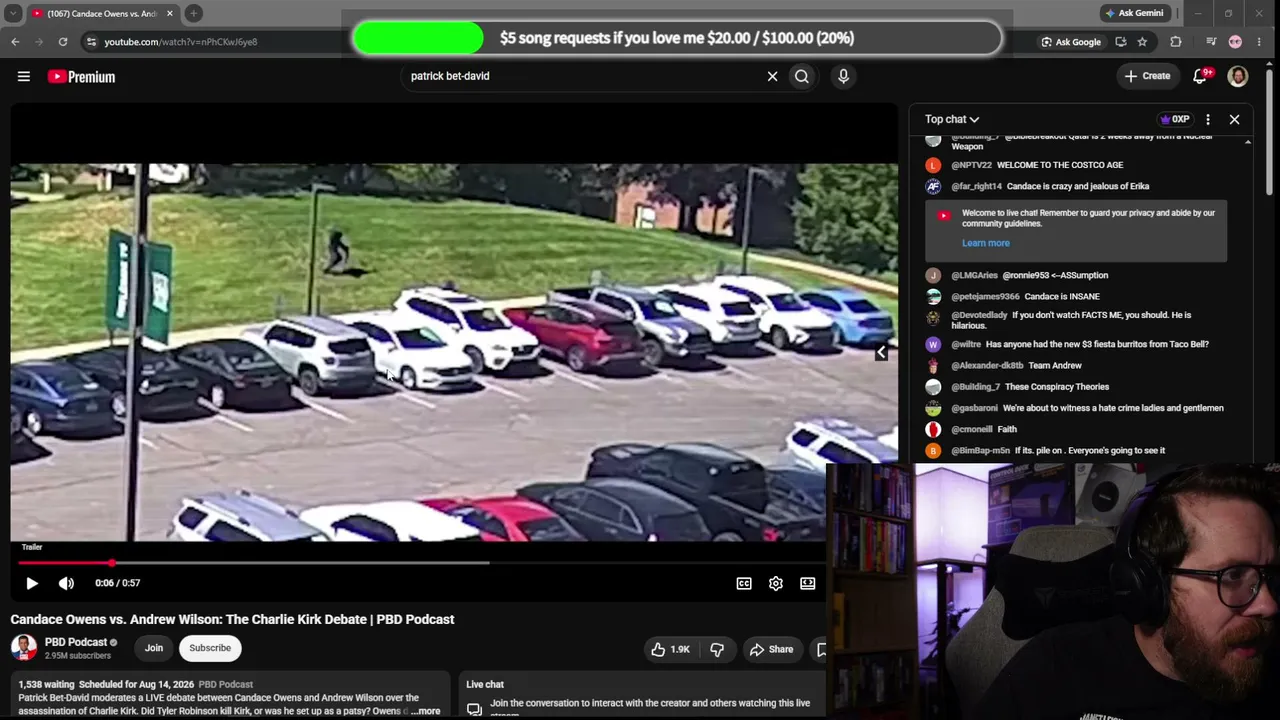Click the video title text
Viewport: 1280px width, 720px height.
coord(232,620)
